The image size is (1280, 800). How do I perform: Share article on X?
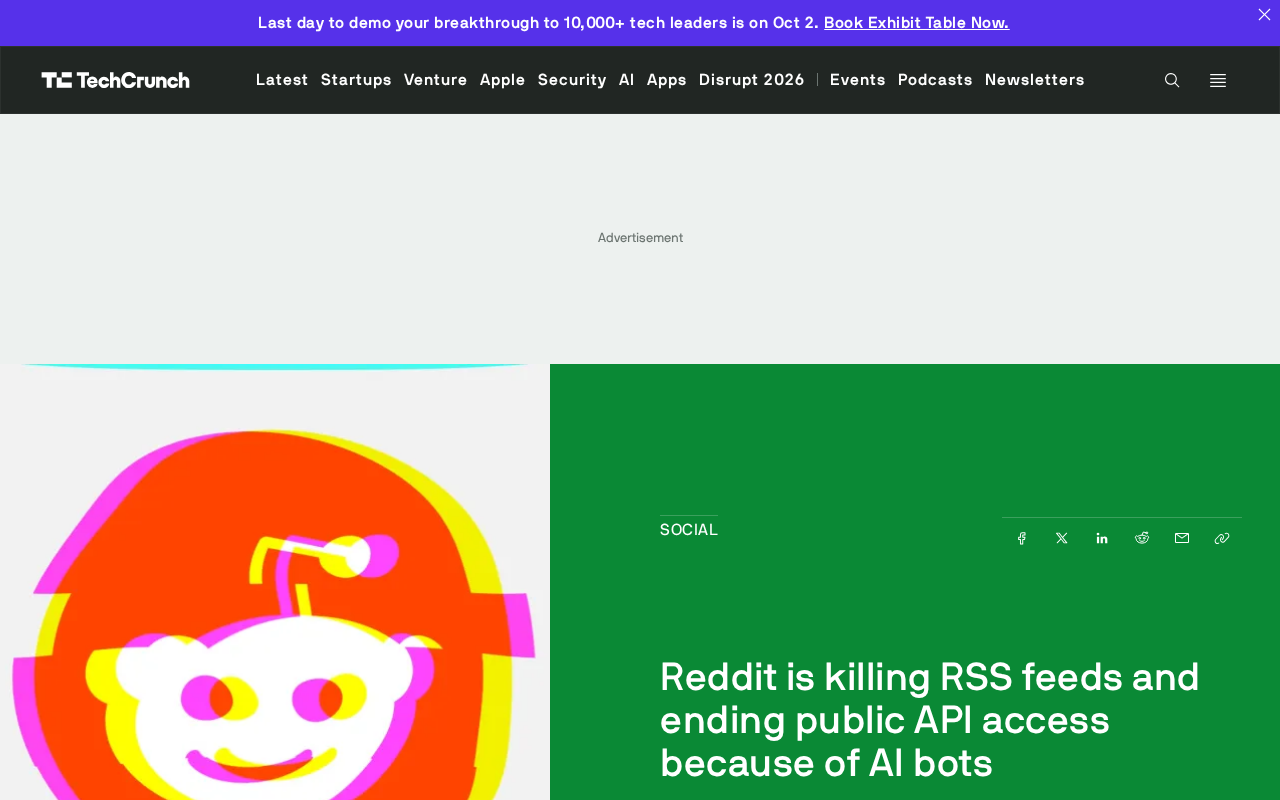click(x=1062, y=538)
